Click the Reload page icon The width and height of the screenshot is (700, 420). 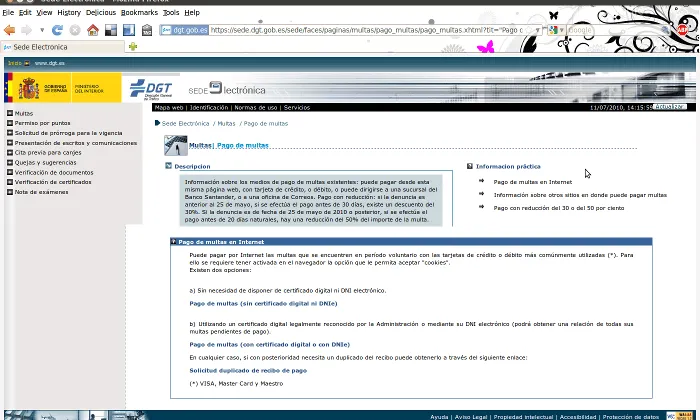[58, 30]
